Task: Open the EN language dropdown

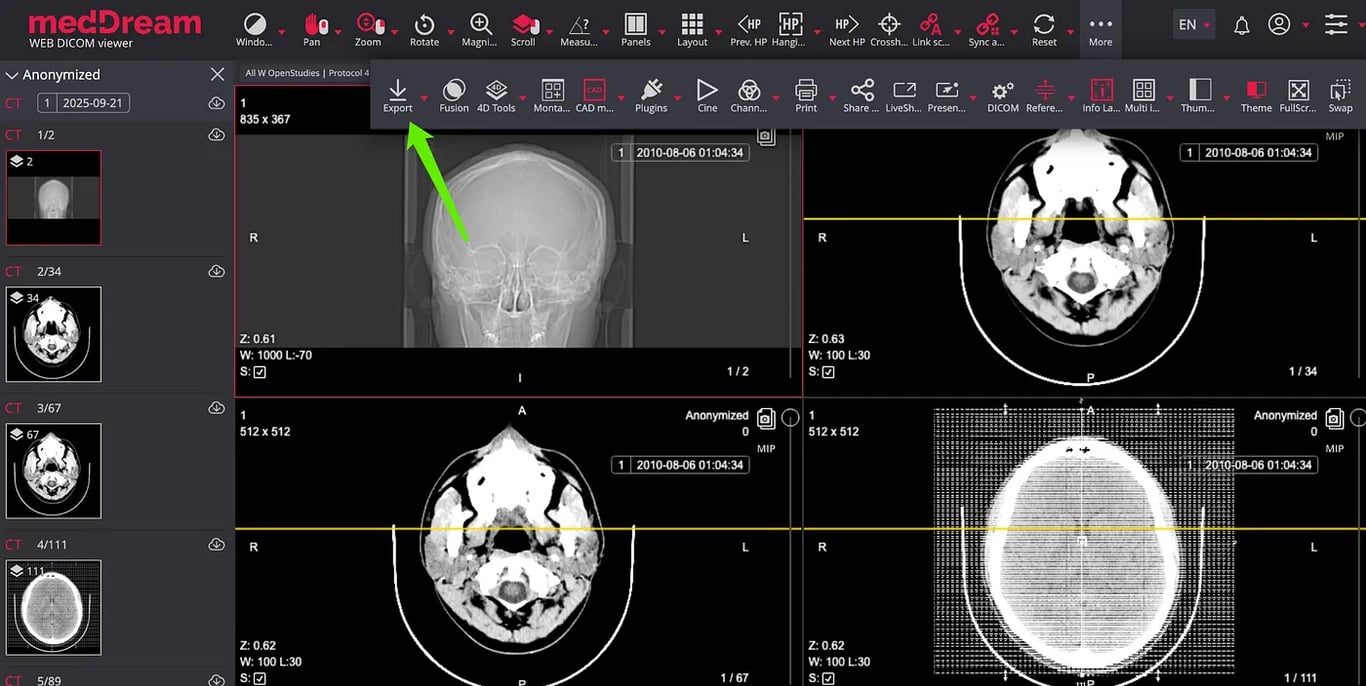Action: click(1194, 24)
